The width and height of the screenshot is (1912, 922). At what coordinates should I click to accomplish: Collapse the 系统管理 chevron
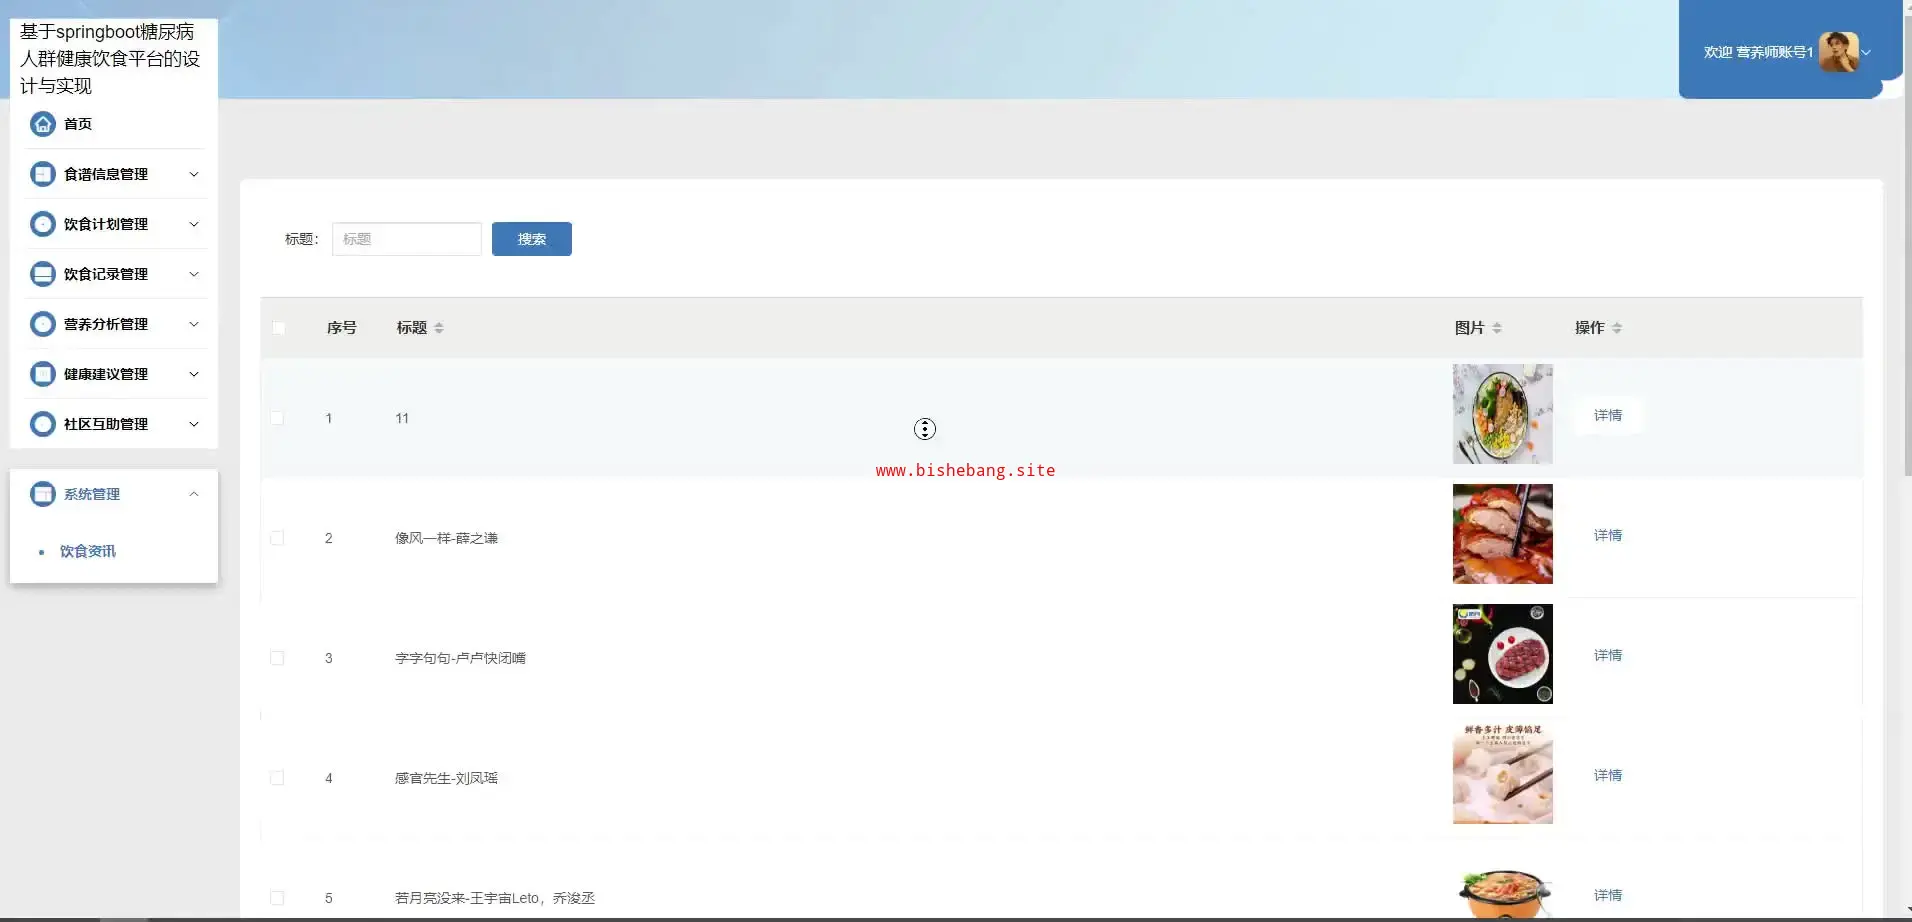(x=194, y=494)
